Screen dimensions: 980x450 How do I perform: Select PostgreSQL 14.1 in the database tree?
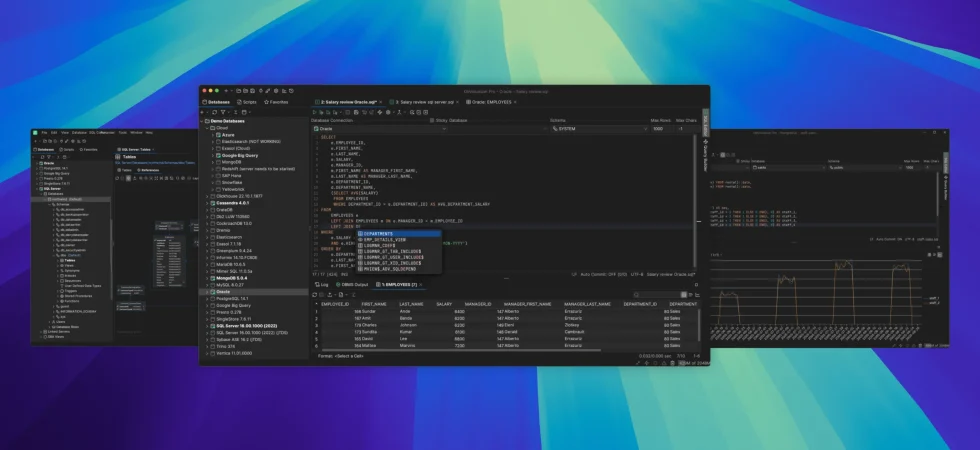click(x=232, y=299)
